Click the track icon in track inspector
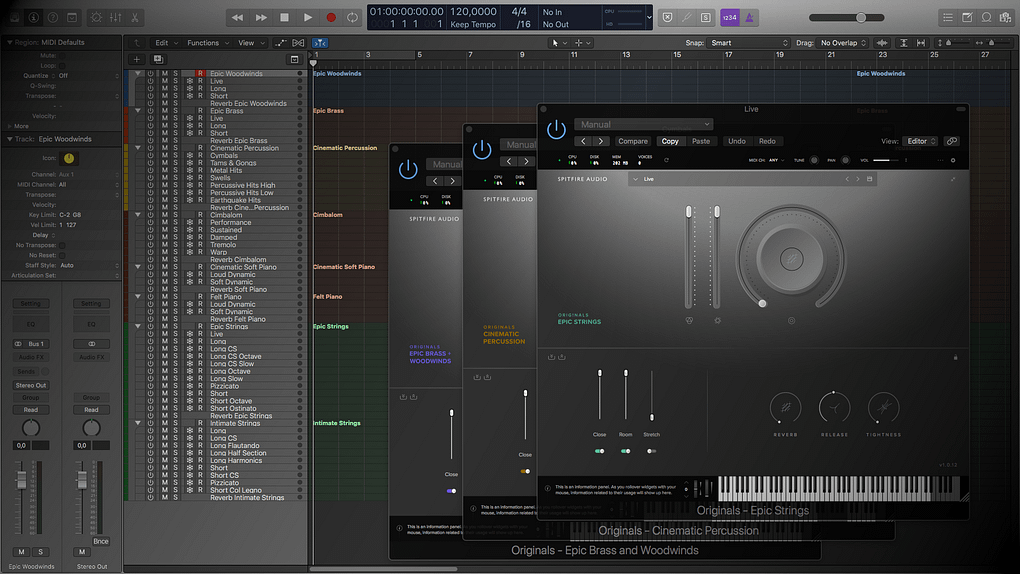This screenshot has width=1020, height=574. coord(68,158)
